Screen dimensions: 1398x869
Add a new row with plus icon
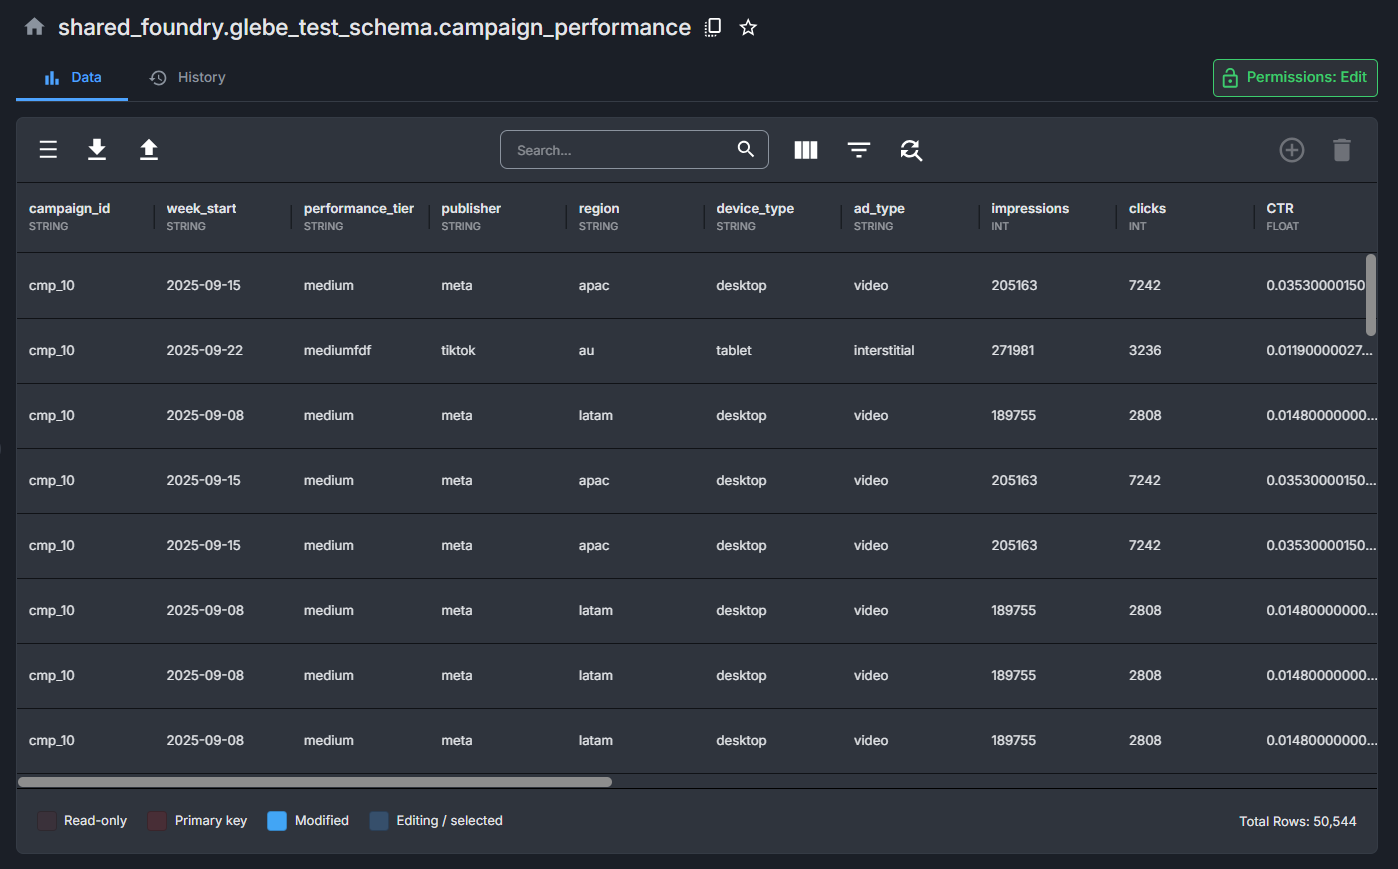(x=1292, y=150)
